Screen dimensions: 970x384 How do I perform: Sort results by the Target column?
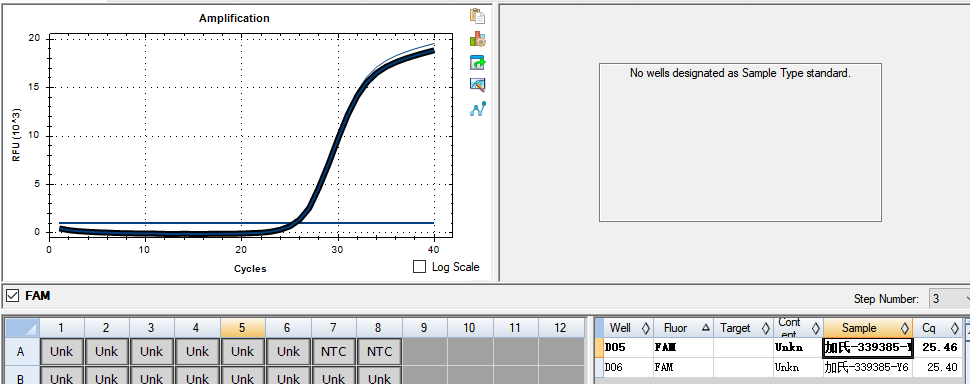(x=742, y=328)
